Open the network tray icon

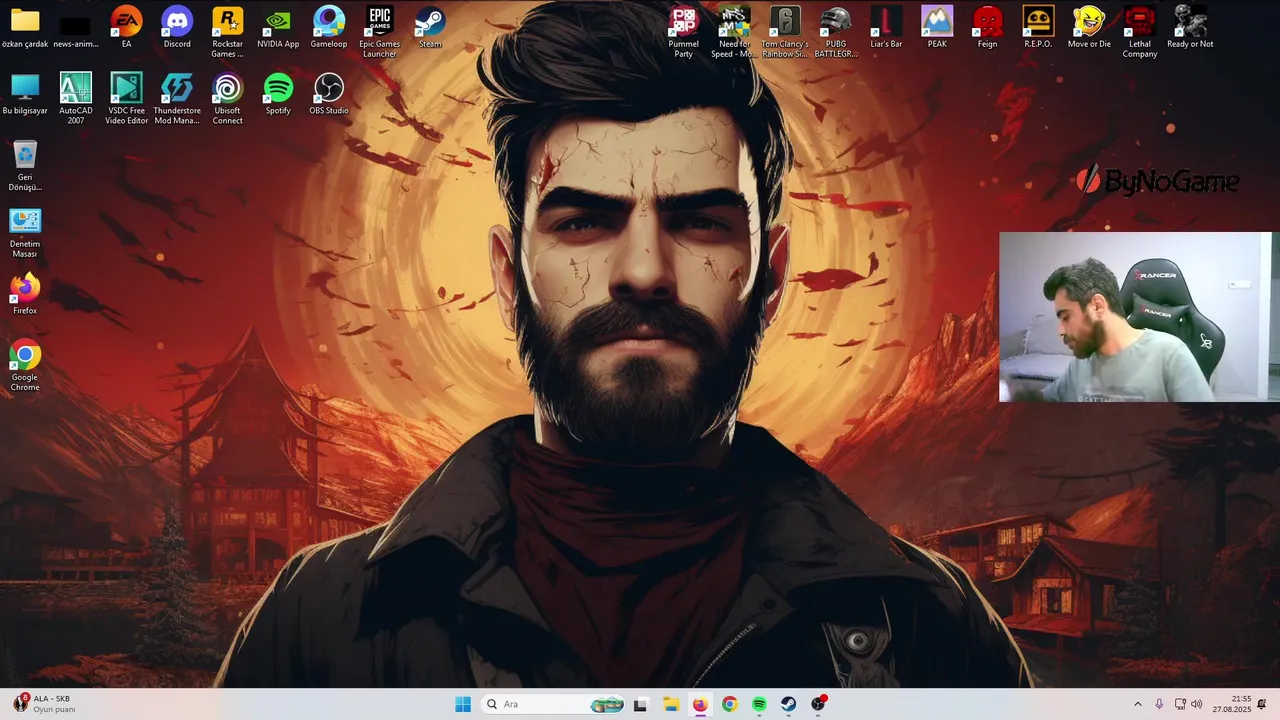tap(1180, 704)
